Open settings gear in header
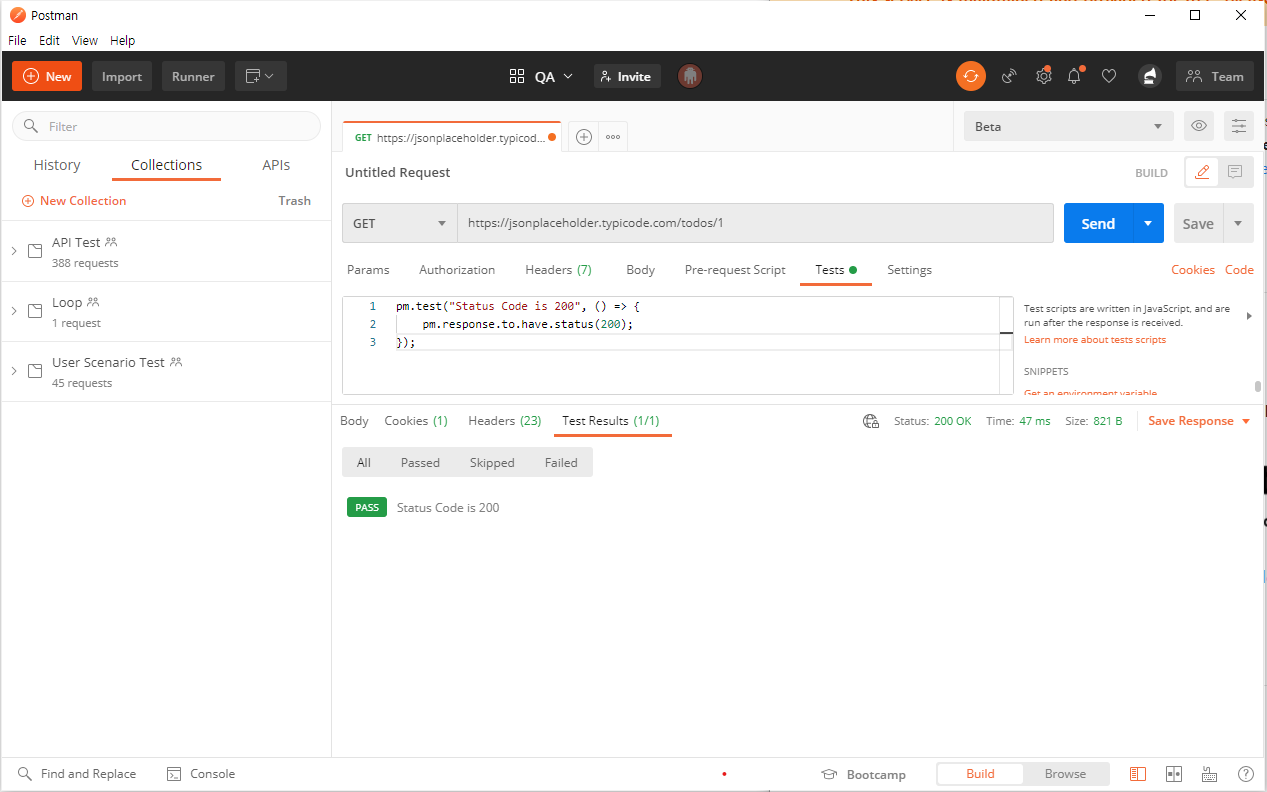This screenshot has height=792, width=1267. click(x=1043, y=76)
